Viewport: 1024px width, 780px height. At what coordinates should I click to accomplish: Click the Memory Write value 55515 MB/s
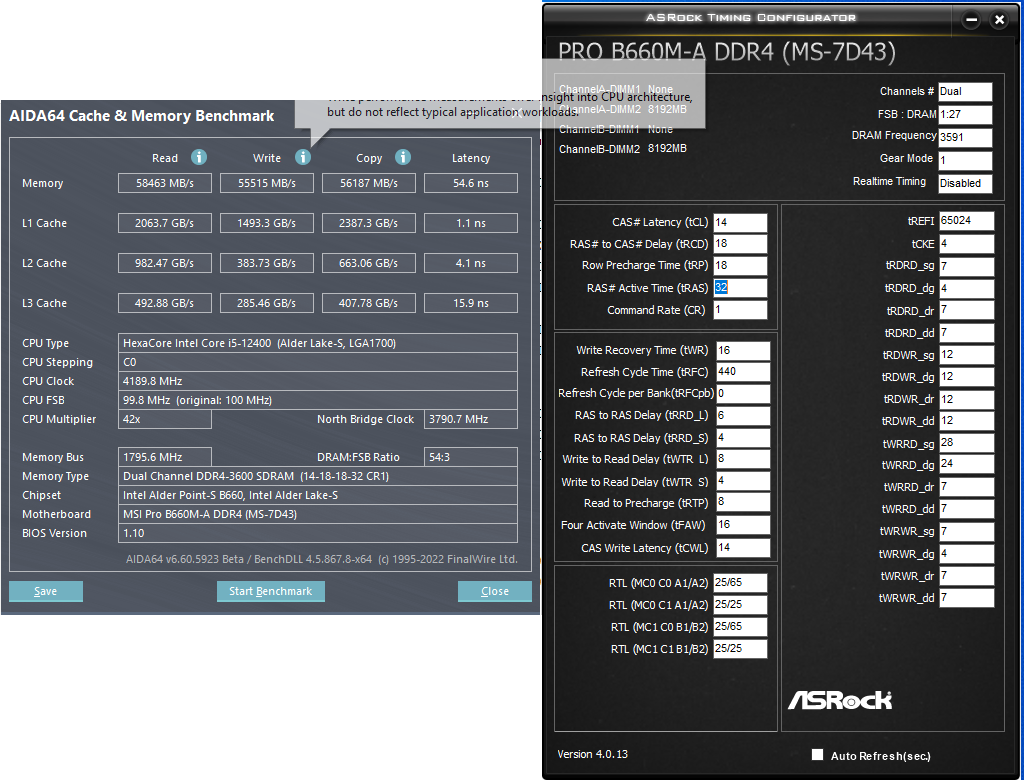[266, 184]
